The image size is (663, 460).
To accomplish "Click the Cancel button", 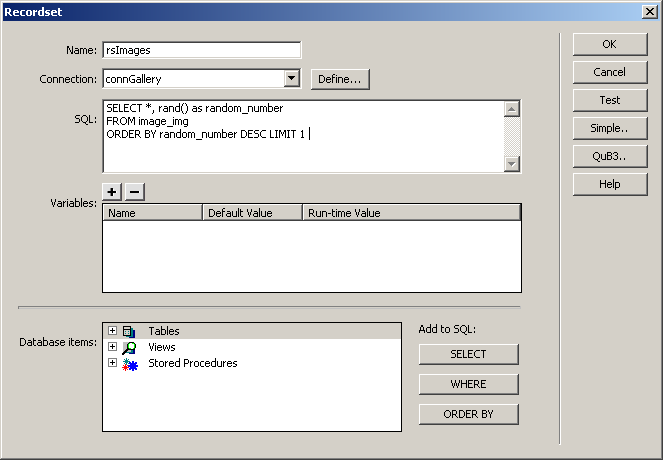I will tap(609, 72).
